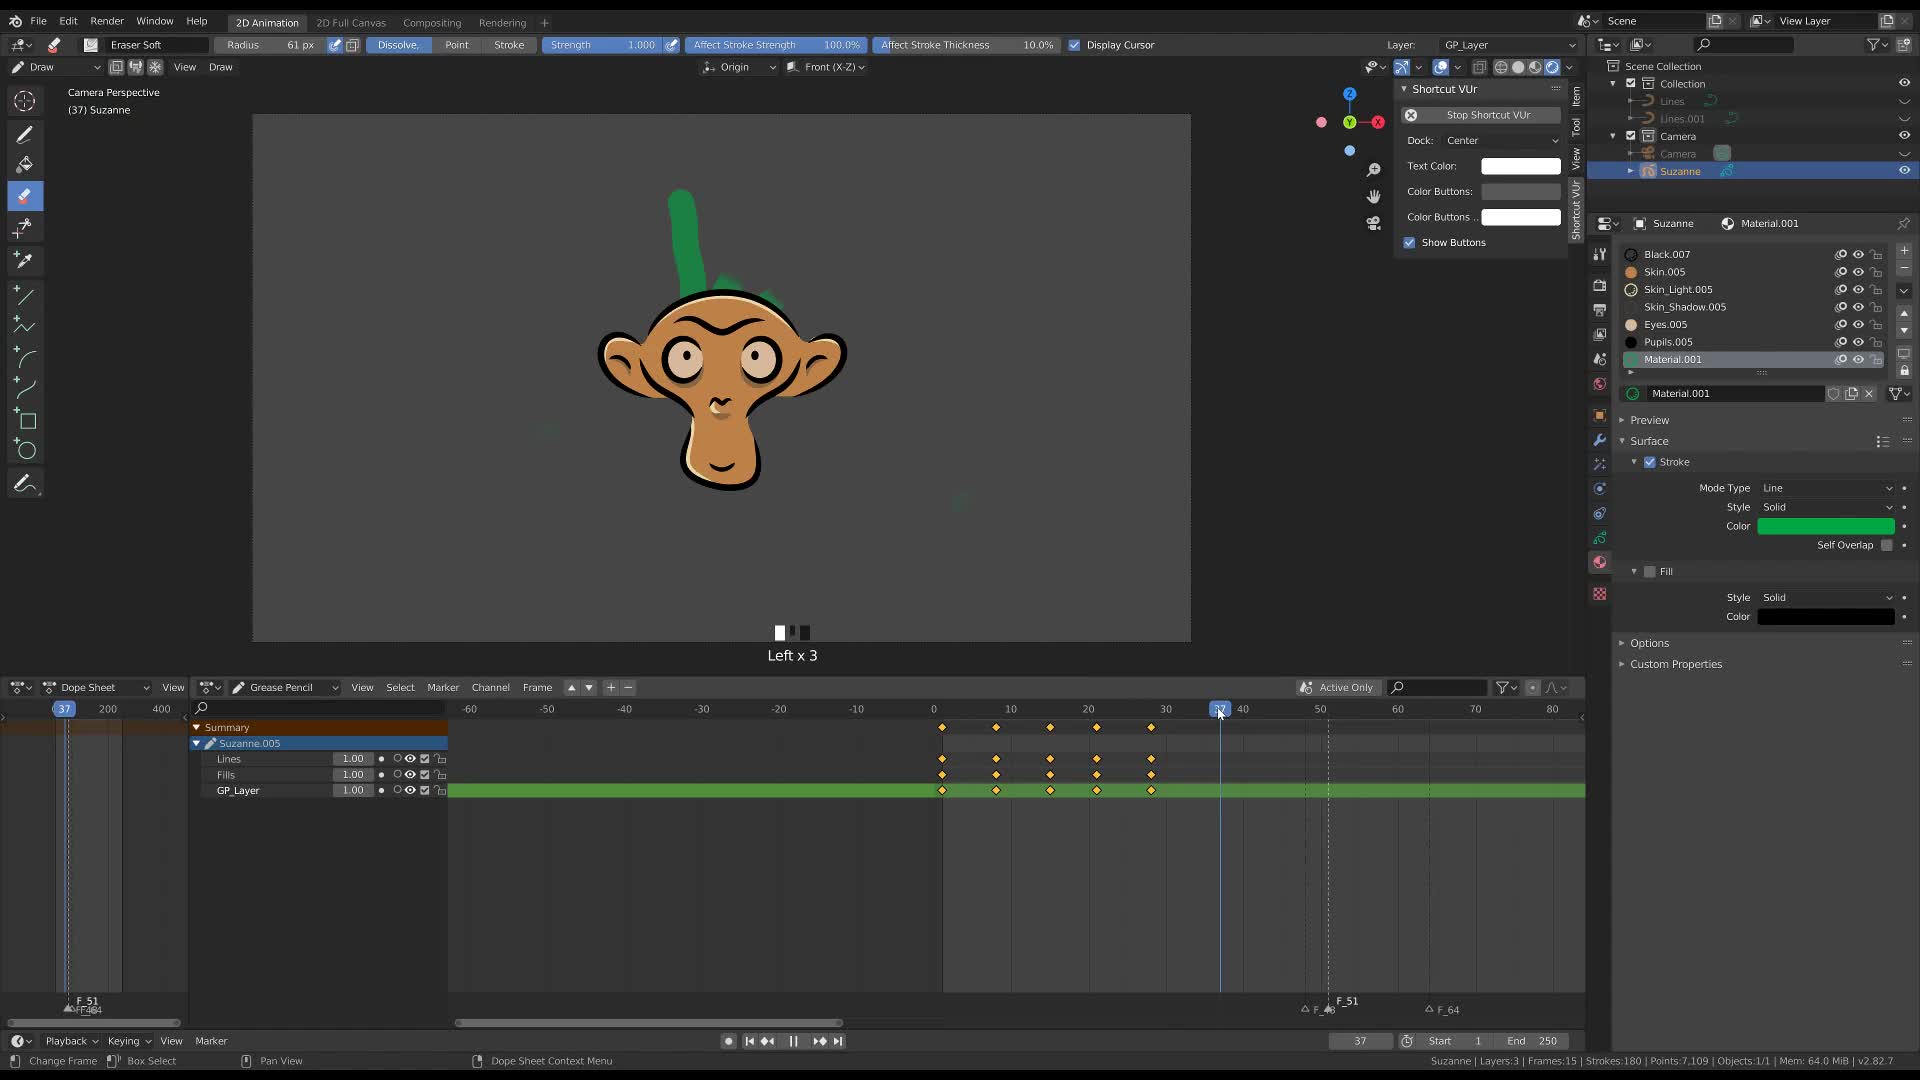Click the add material slot plus icon
This screenshot has height=1080, width=1920.
point(1904,251)
